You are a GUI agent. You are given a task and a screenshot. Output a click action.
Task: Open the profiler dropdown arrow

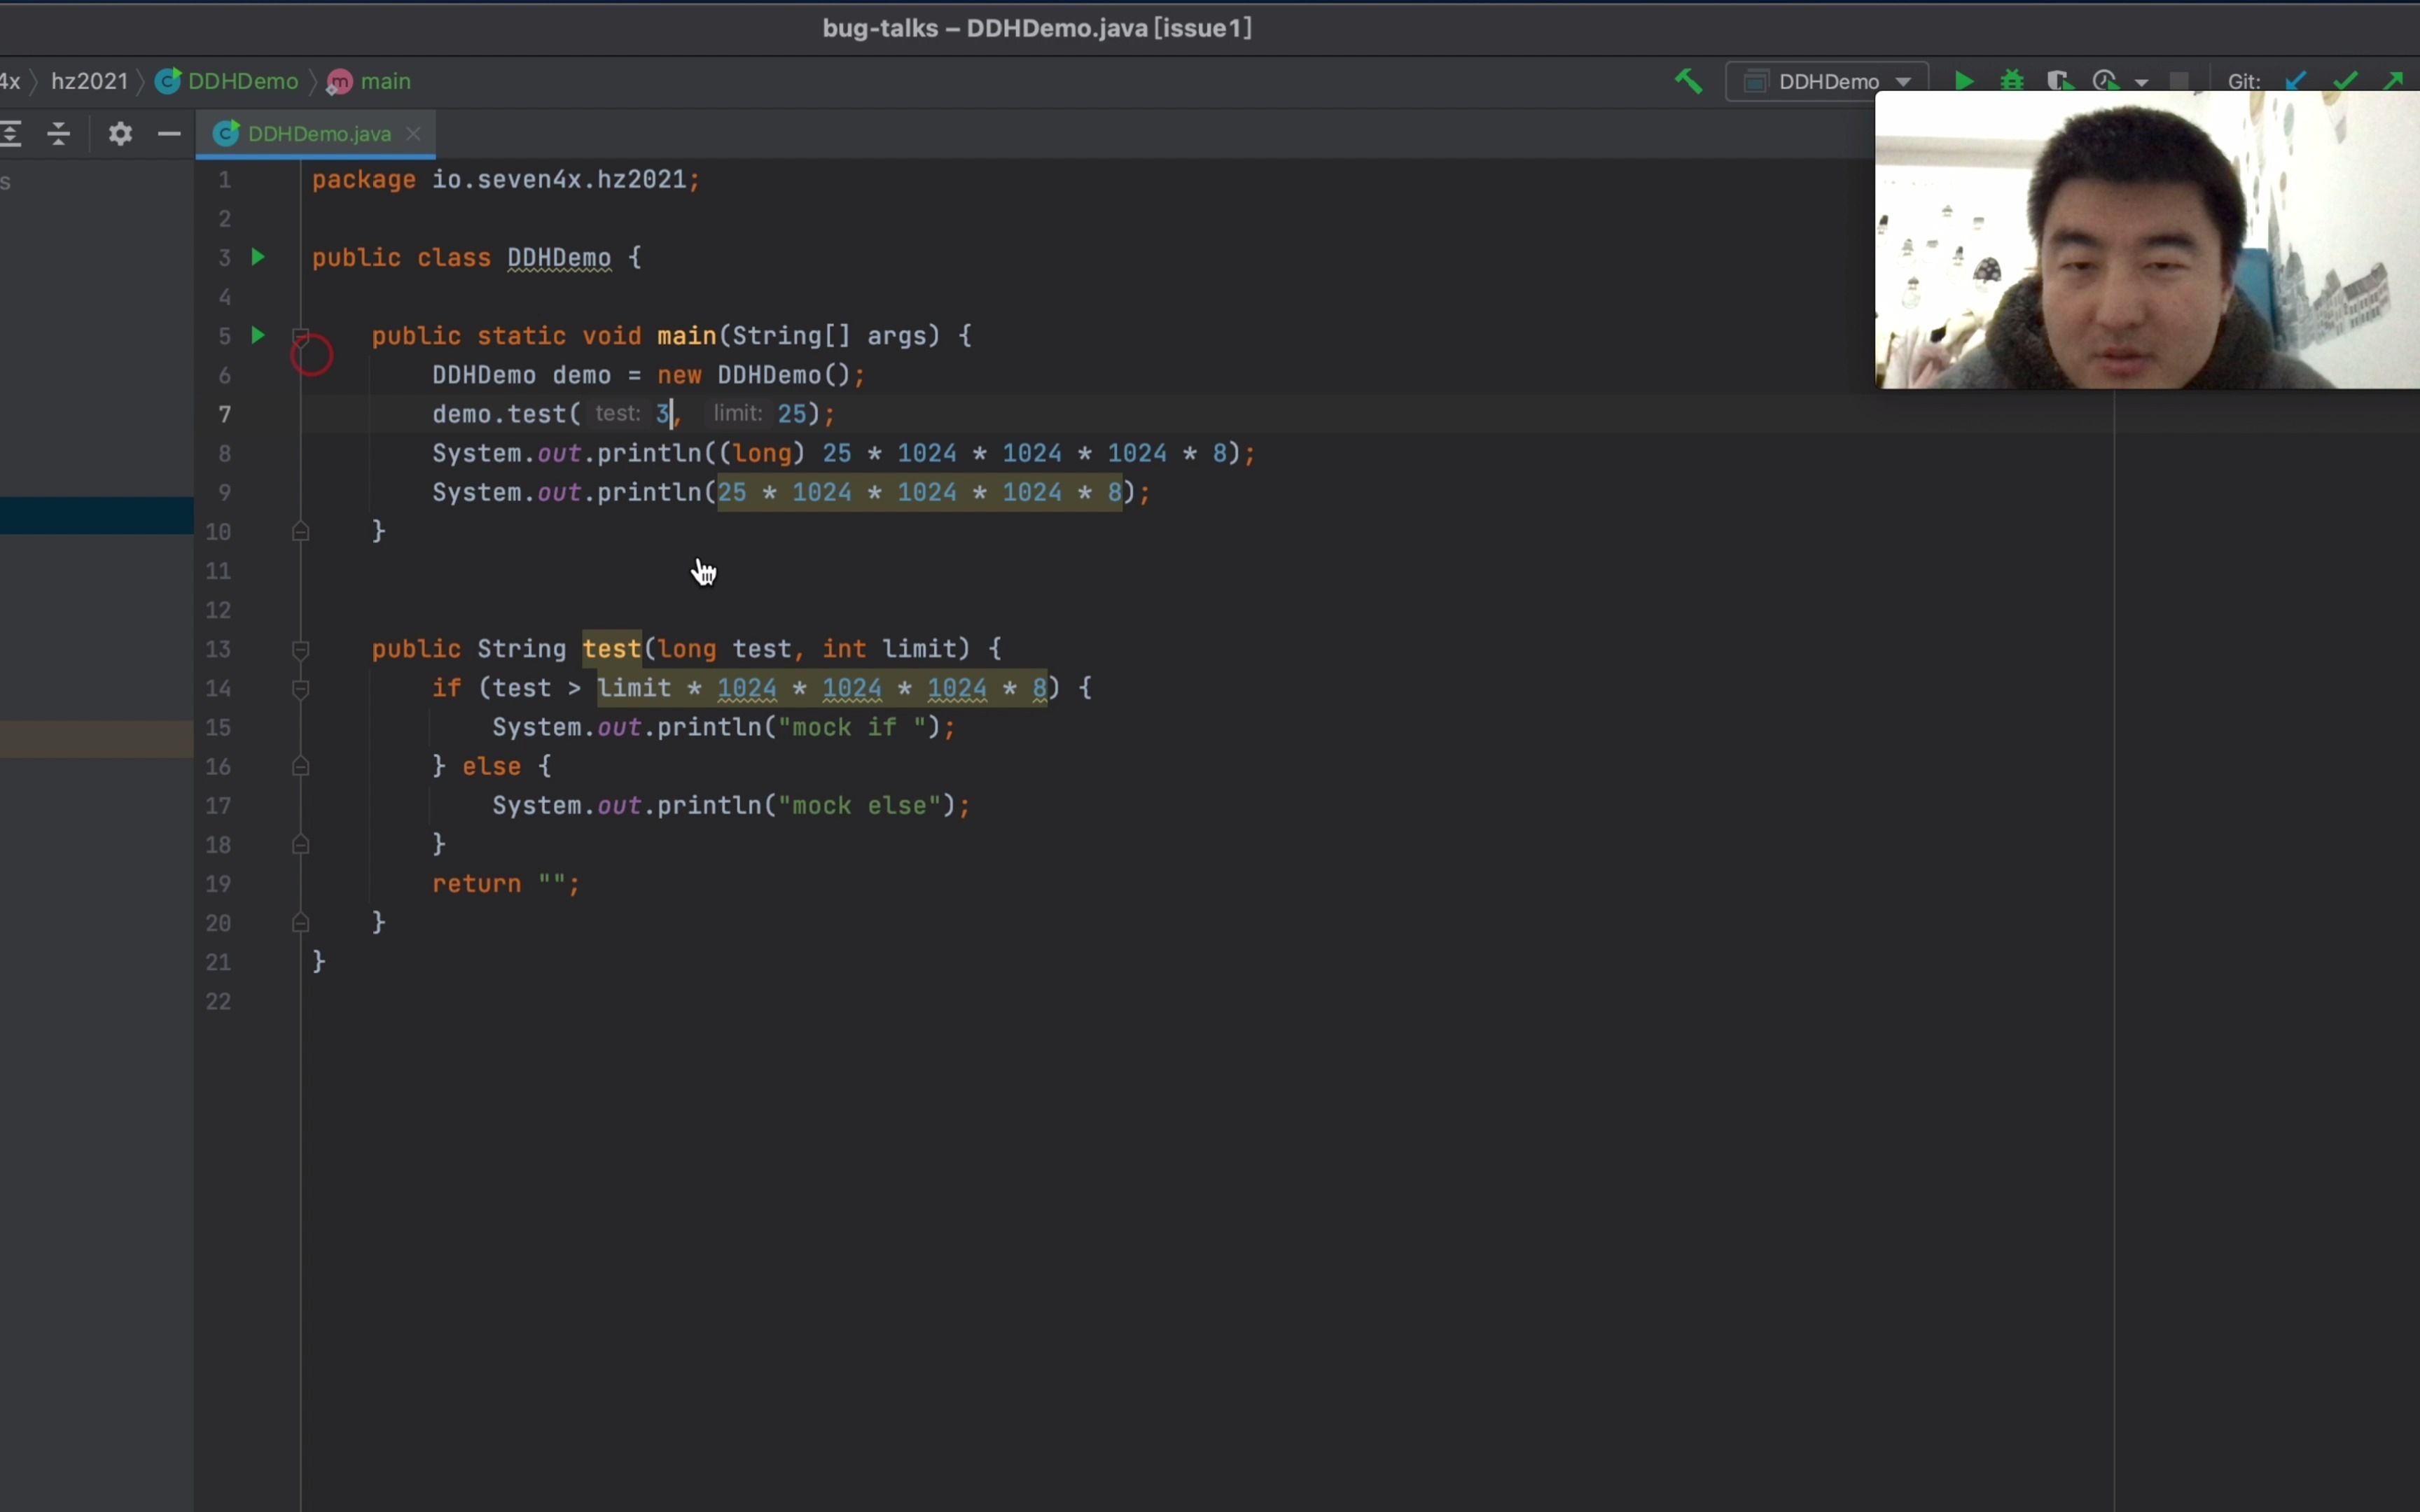pos(2142,82)
